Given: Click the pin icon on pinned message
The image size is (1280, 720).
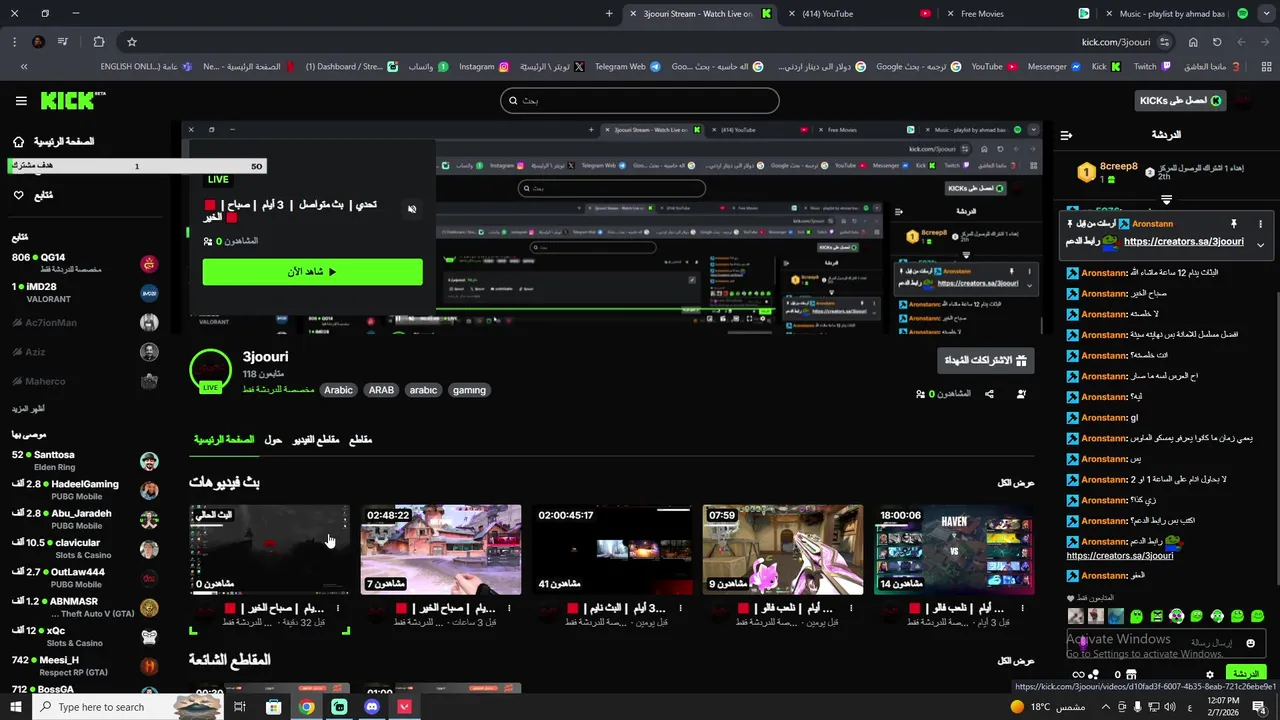Looking at the screenshot, I should click(1233, 224).
